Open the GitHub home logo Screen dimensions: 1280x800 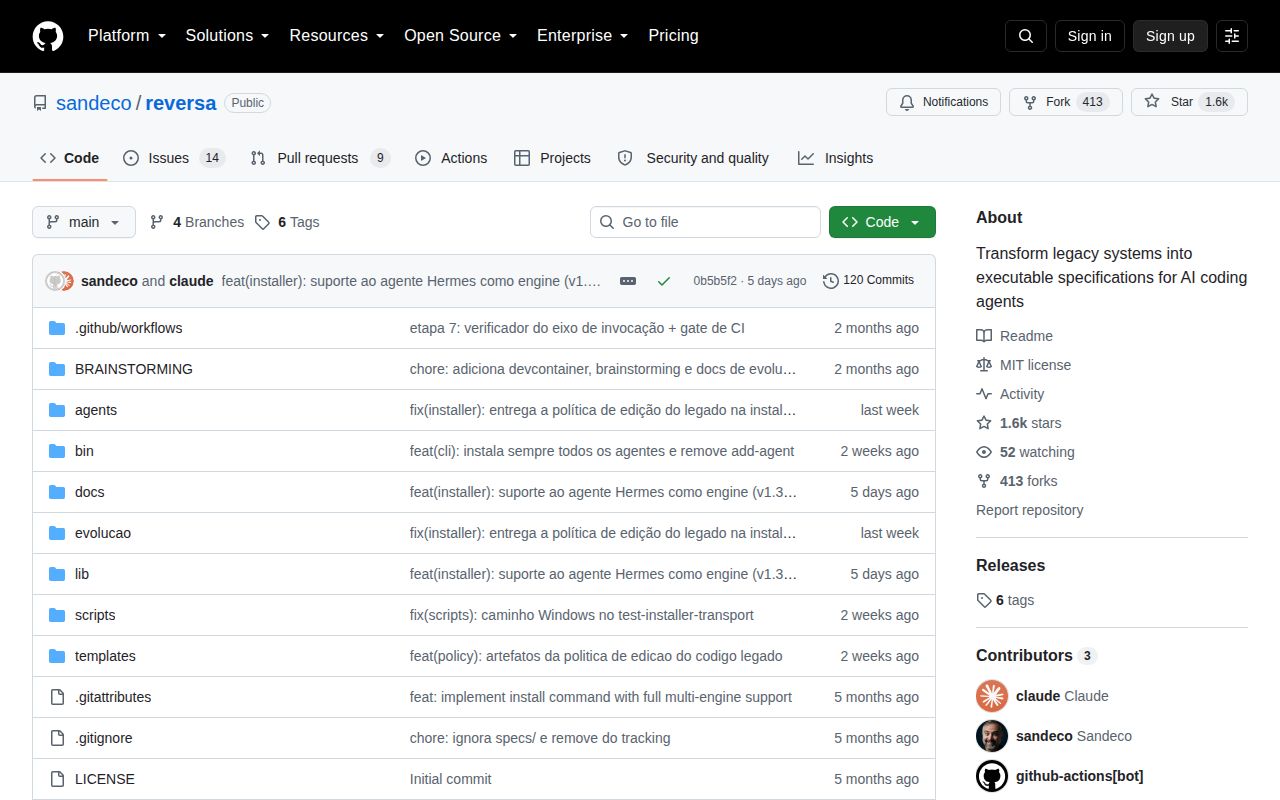(48, 36)
